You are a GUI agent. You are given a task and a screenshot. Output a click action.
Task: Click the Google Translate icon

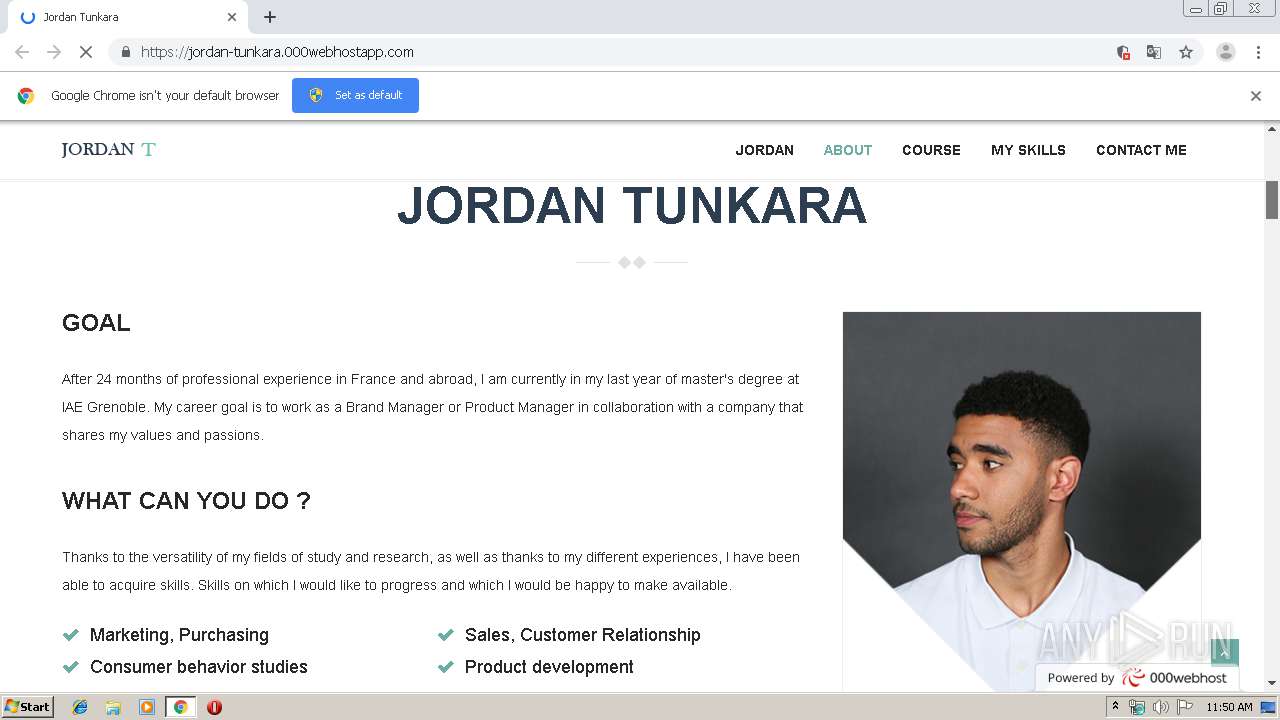coord(1154,52)
